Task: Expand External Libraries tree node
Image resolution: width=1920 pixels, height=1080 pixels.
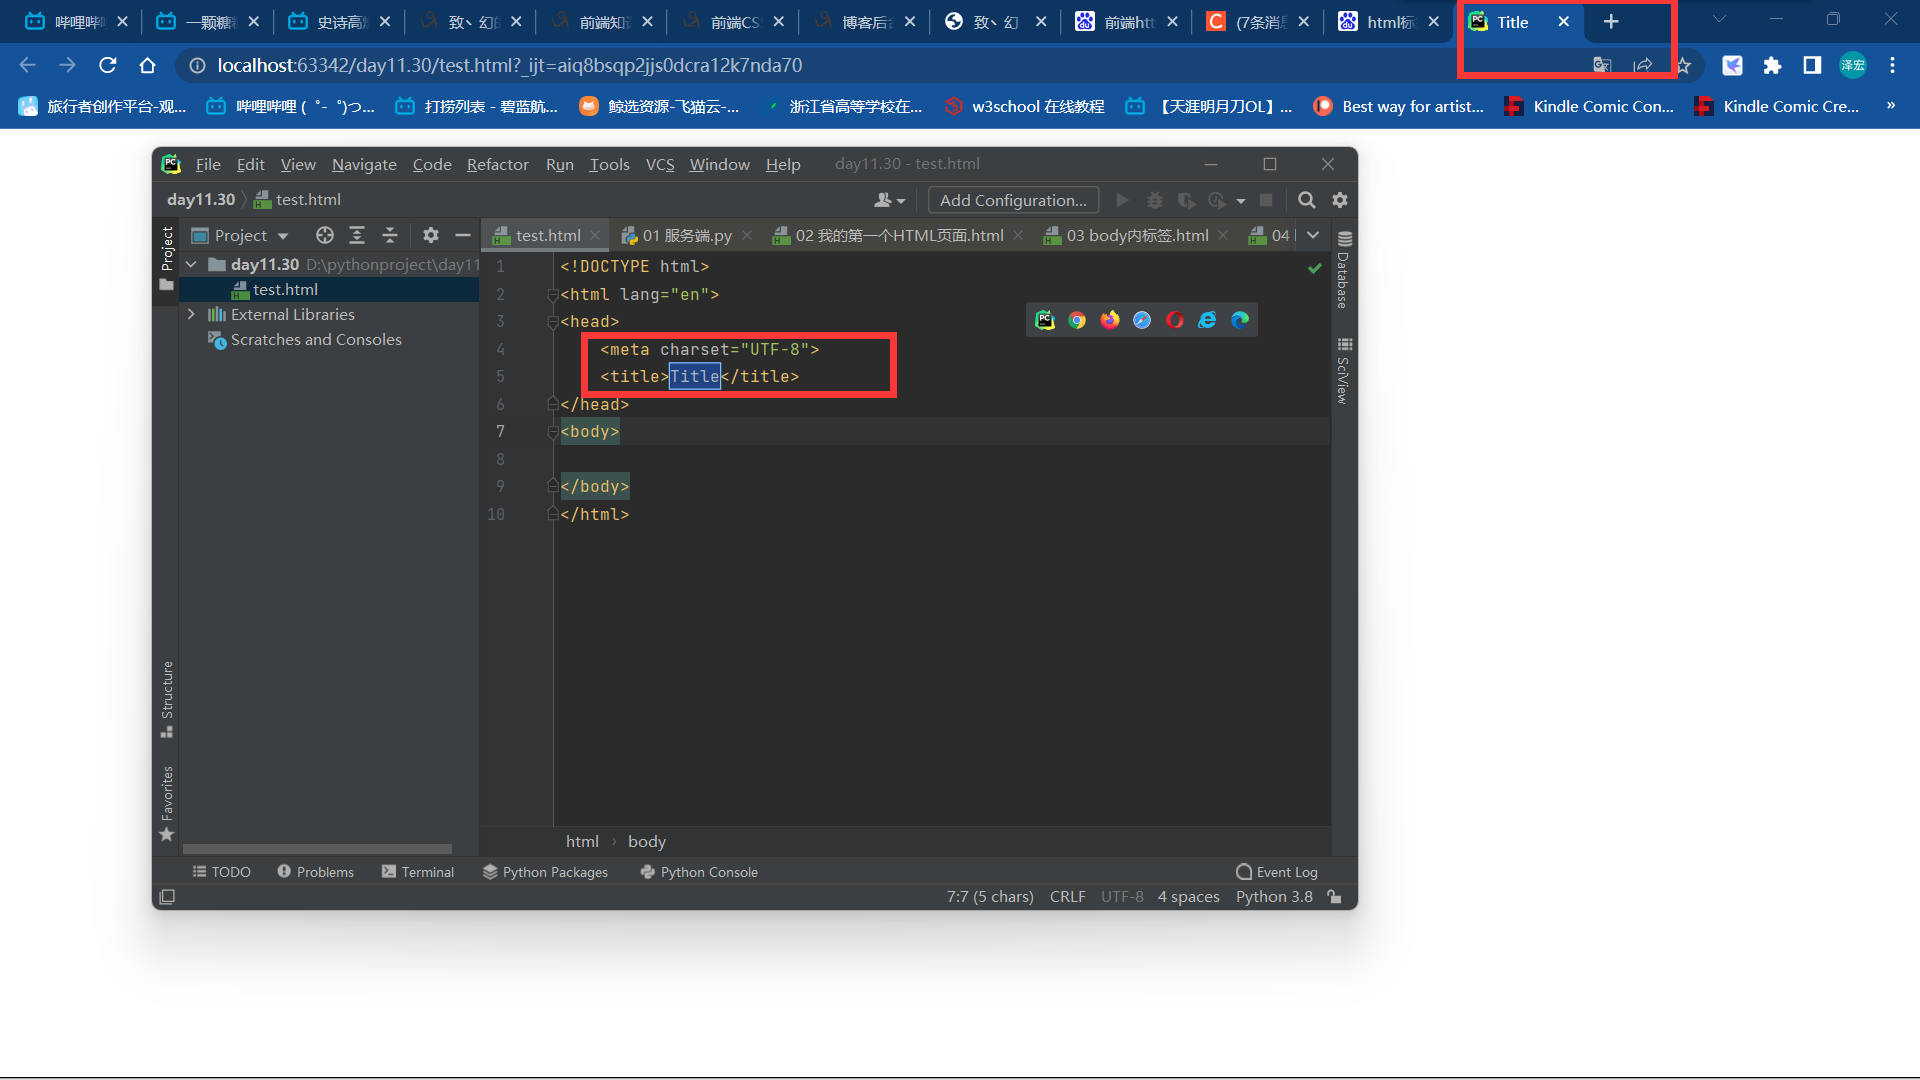Action: pyautogui.click(x=191, y=314)
